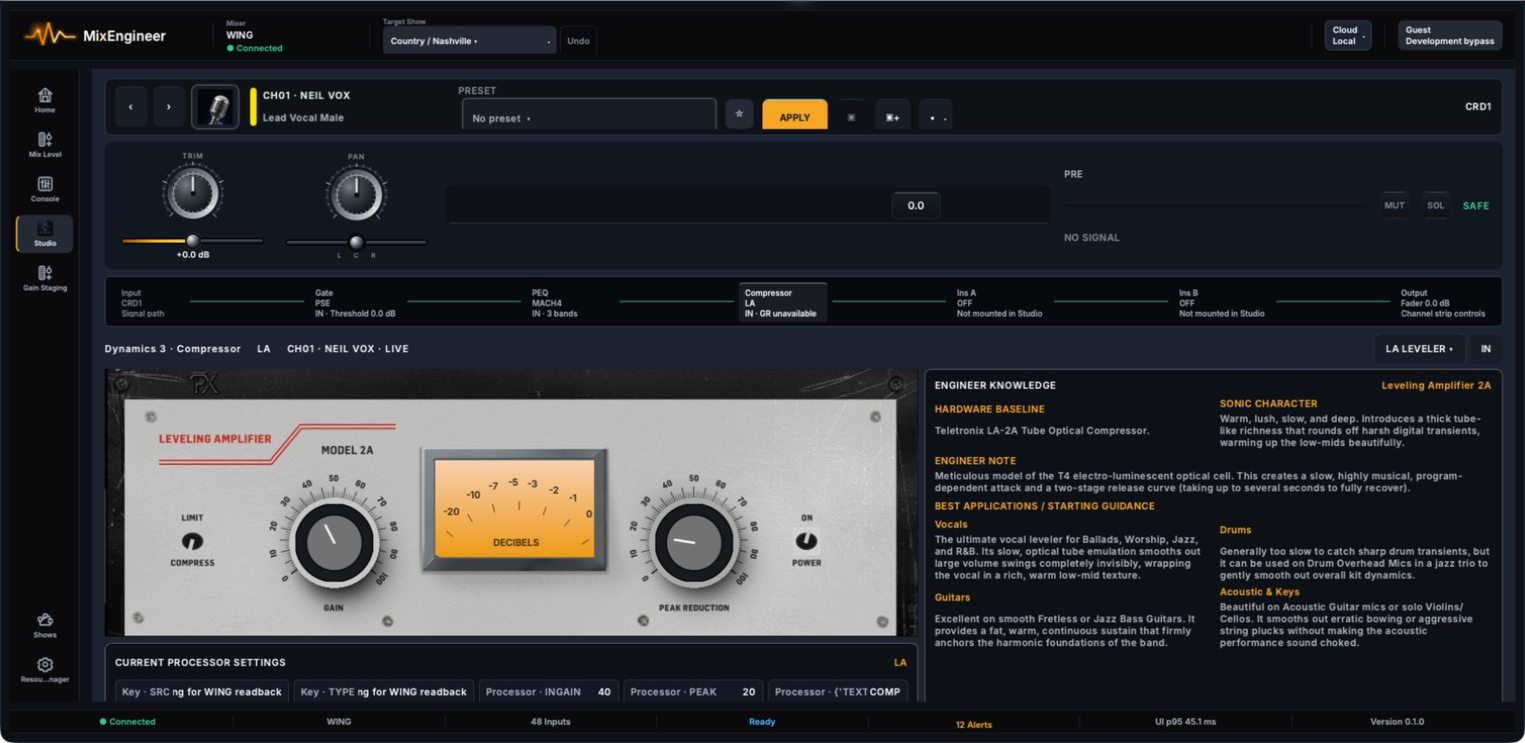This screenshot has width=1525, height=743.
Task: Click the trim slider handle
Action: click(192, 241)
